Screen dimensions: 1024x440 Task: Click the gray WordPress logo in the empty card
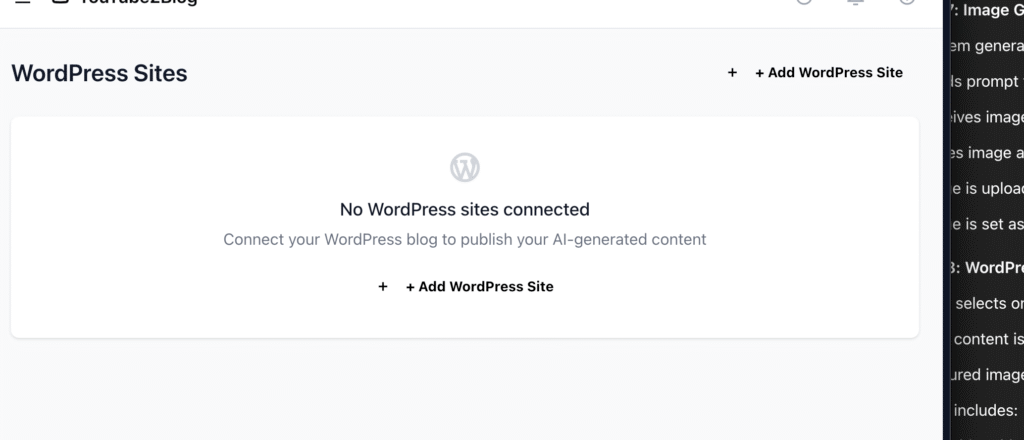point(465,168)
